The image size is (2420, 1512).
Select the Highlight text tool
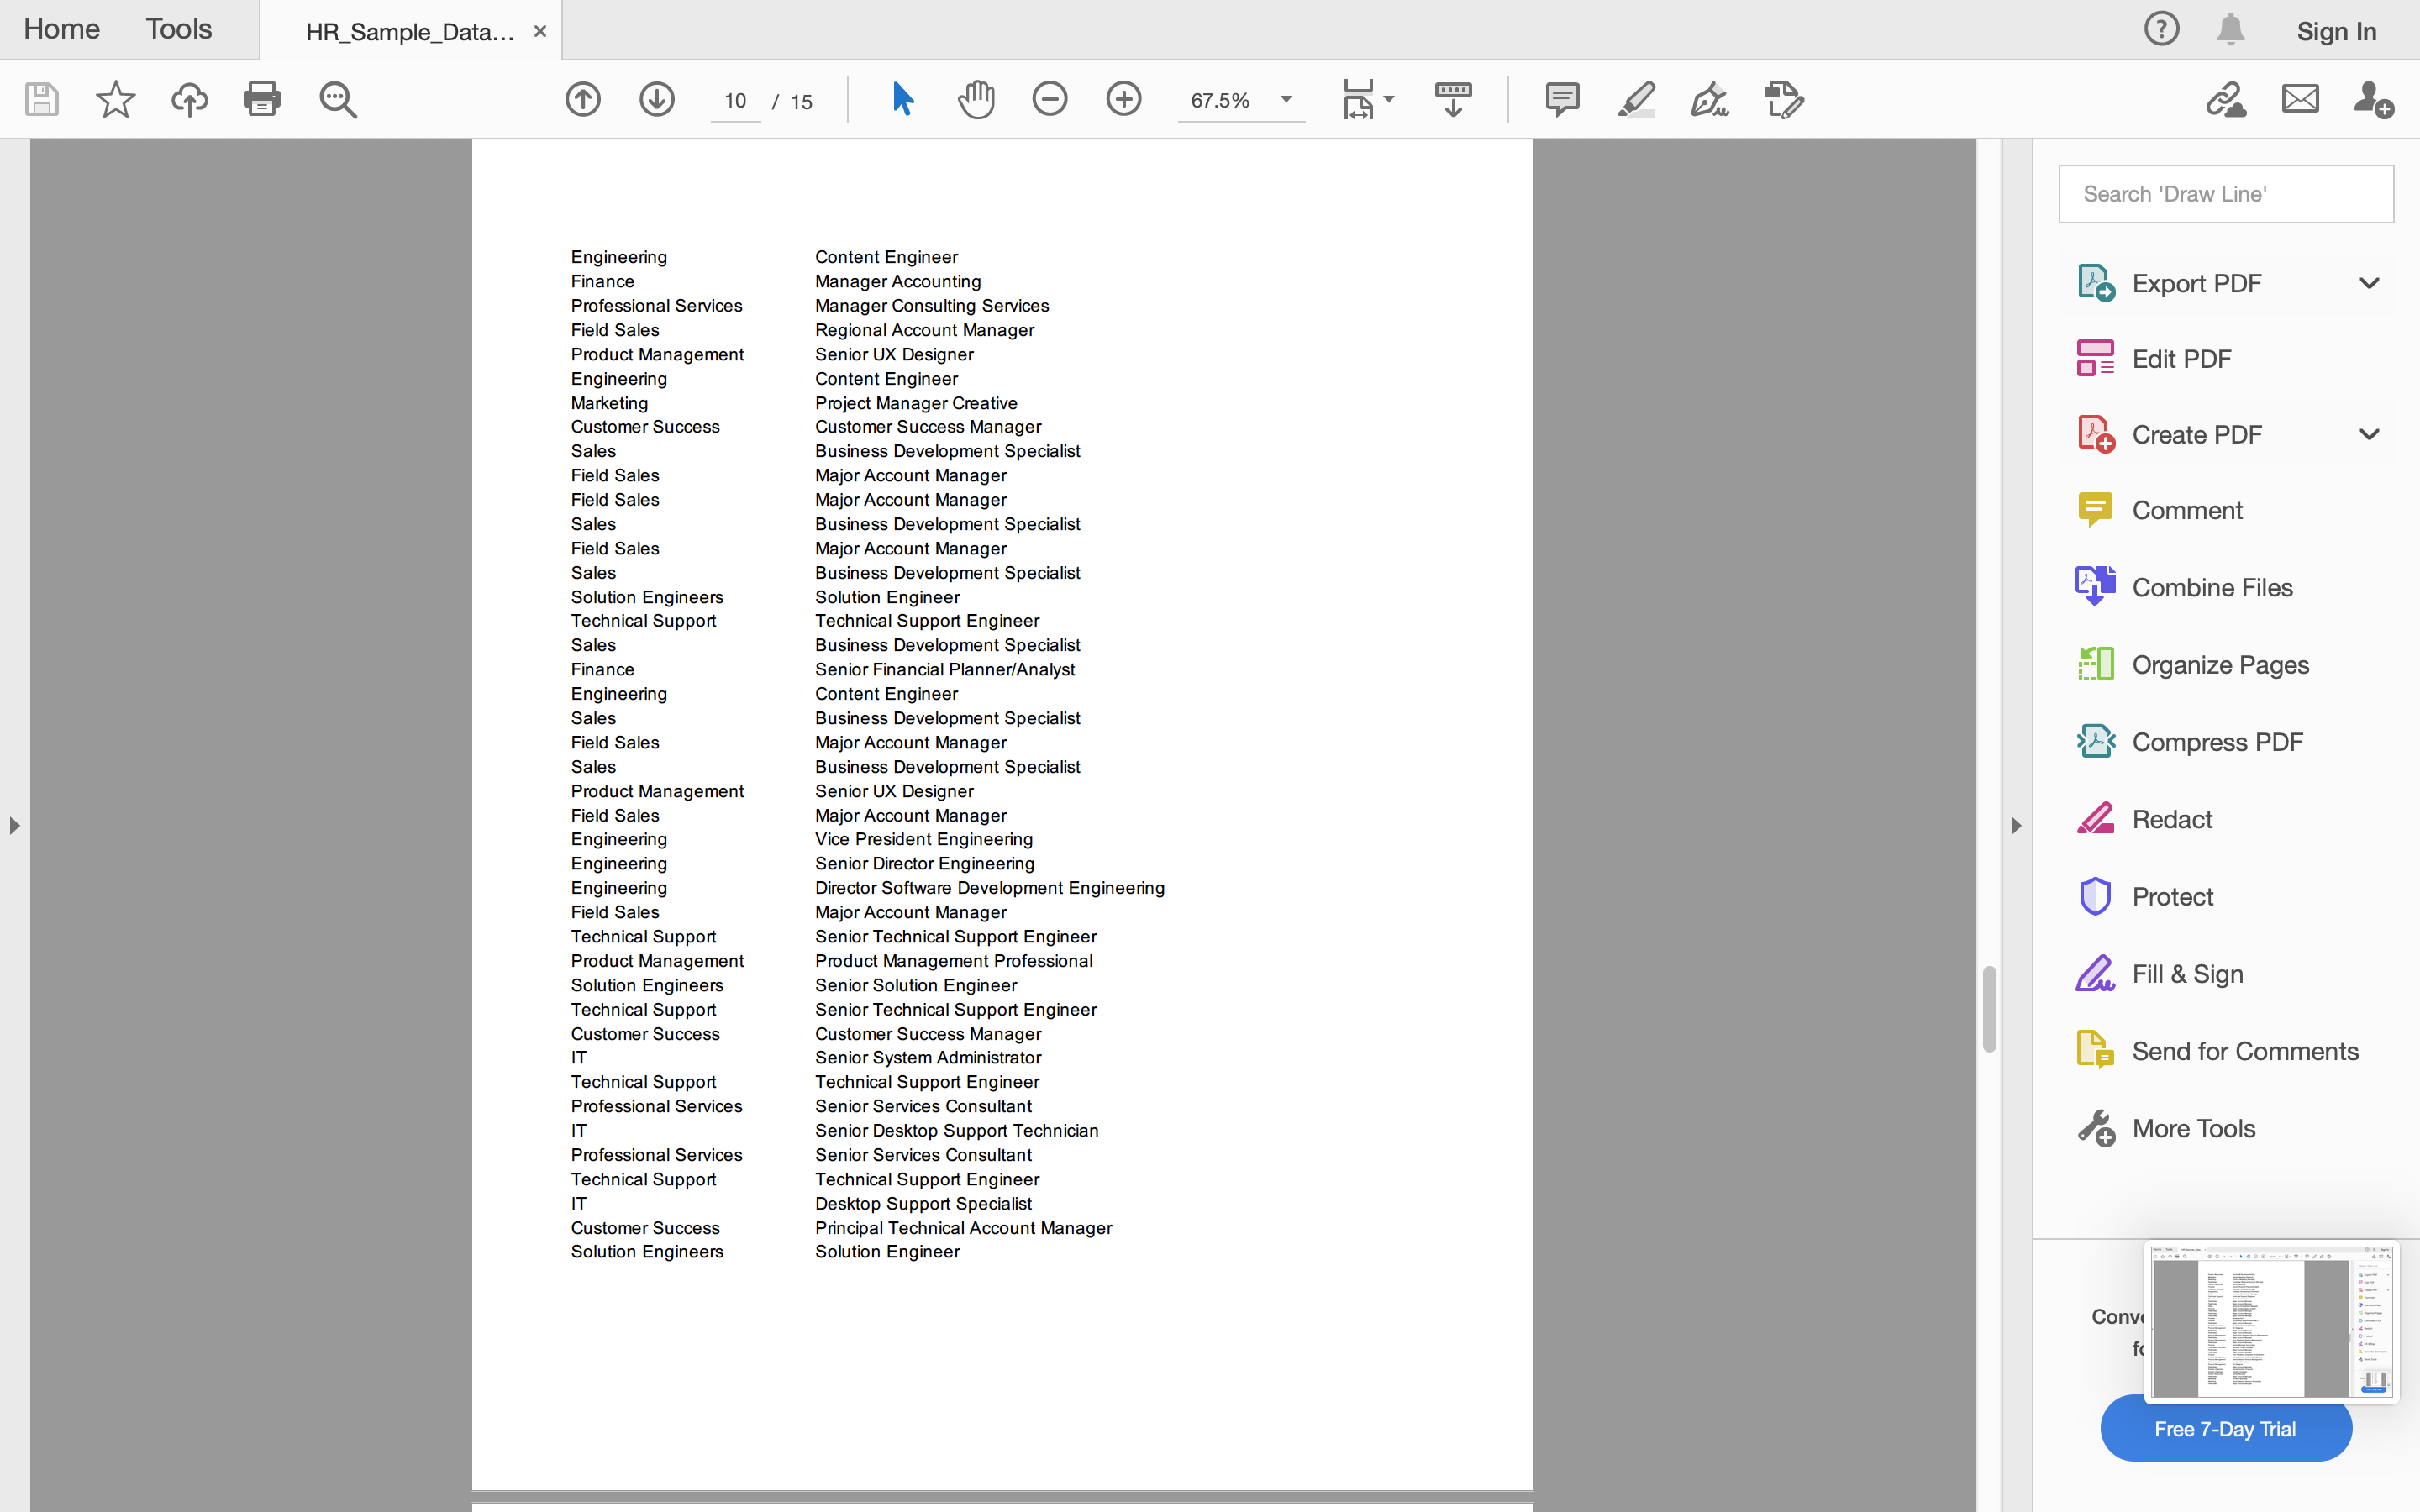click(x=1636, y=99)
